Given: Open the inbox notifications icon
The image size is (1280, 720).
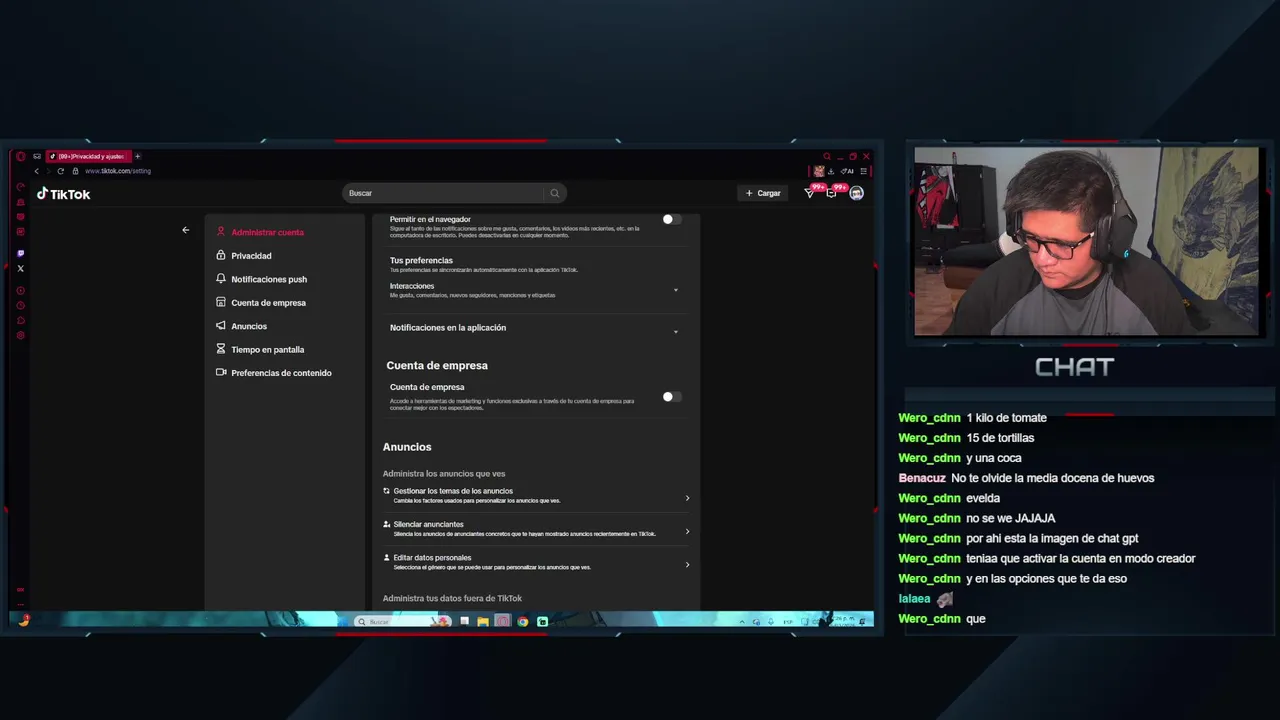Looking at the screenshot, I should pos(831,193).
